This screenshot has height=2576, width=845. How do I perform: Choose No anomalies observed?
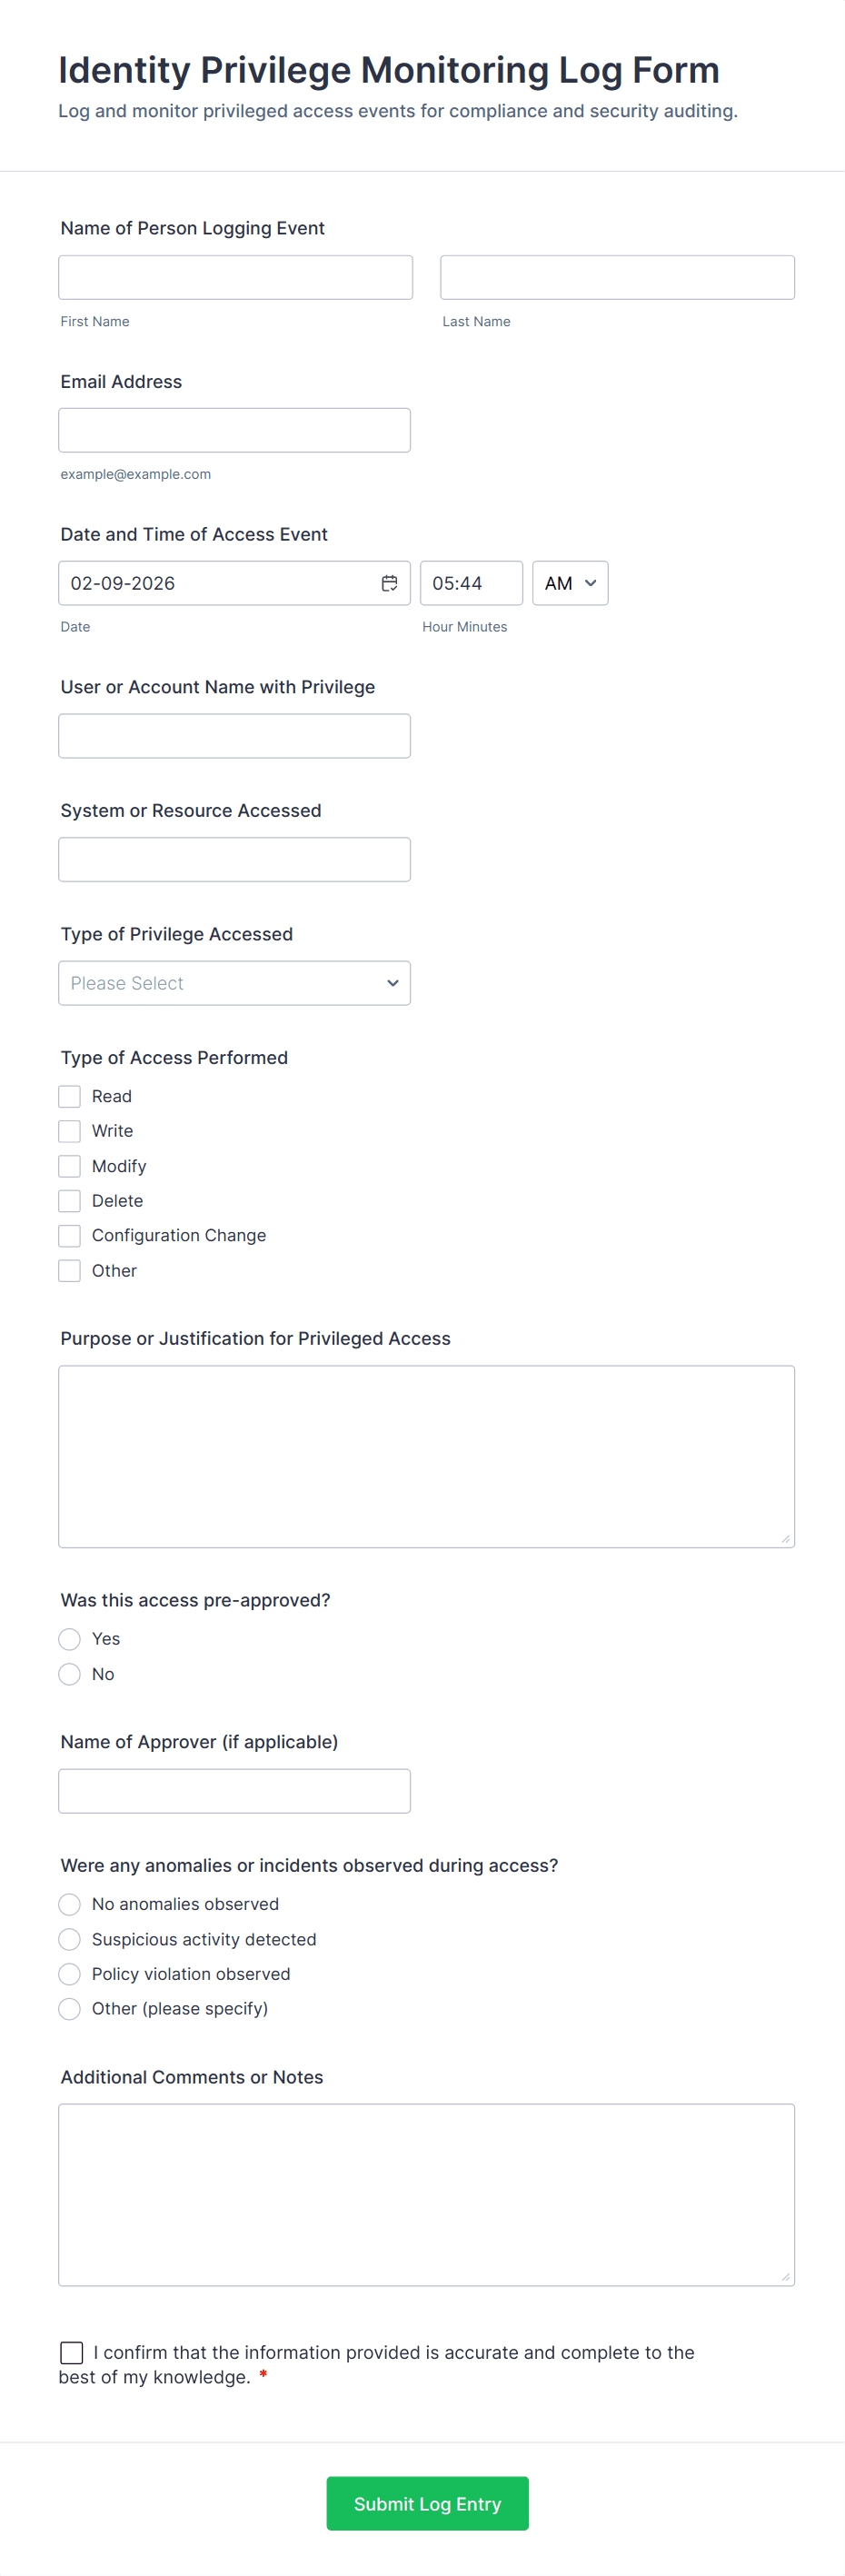(69, 1903)
